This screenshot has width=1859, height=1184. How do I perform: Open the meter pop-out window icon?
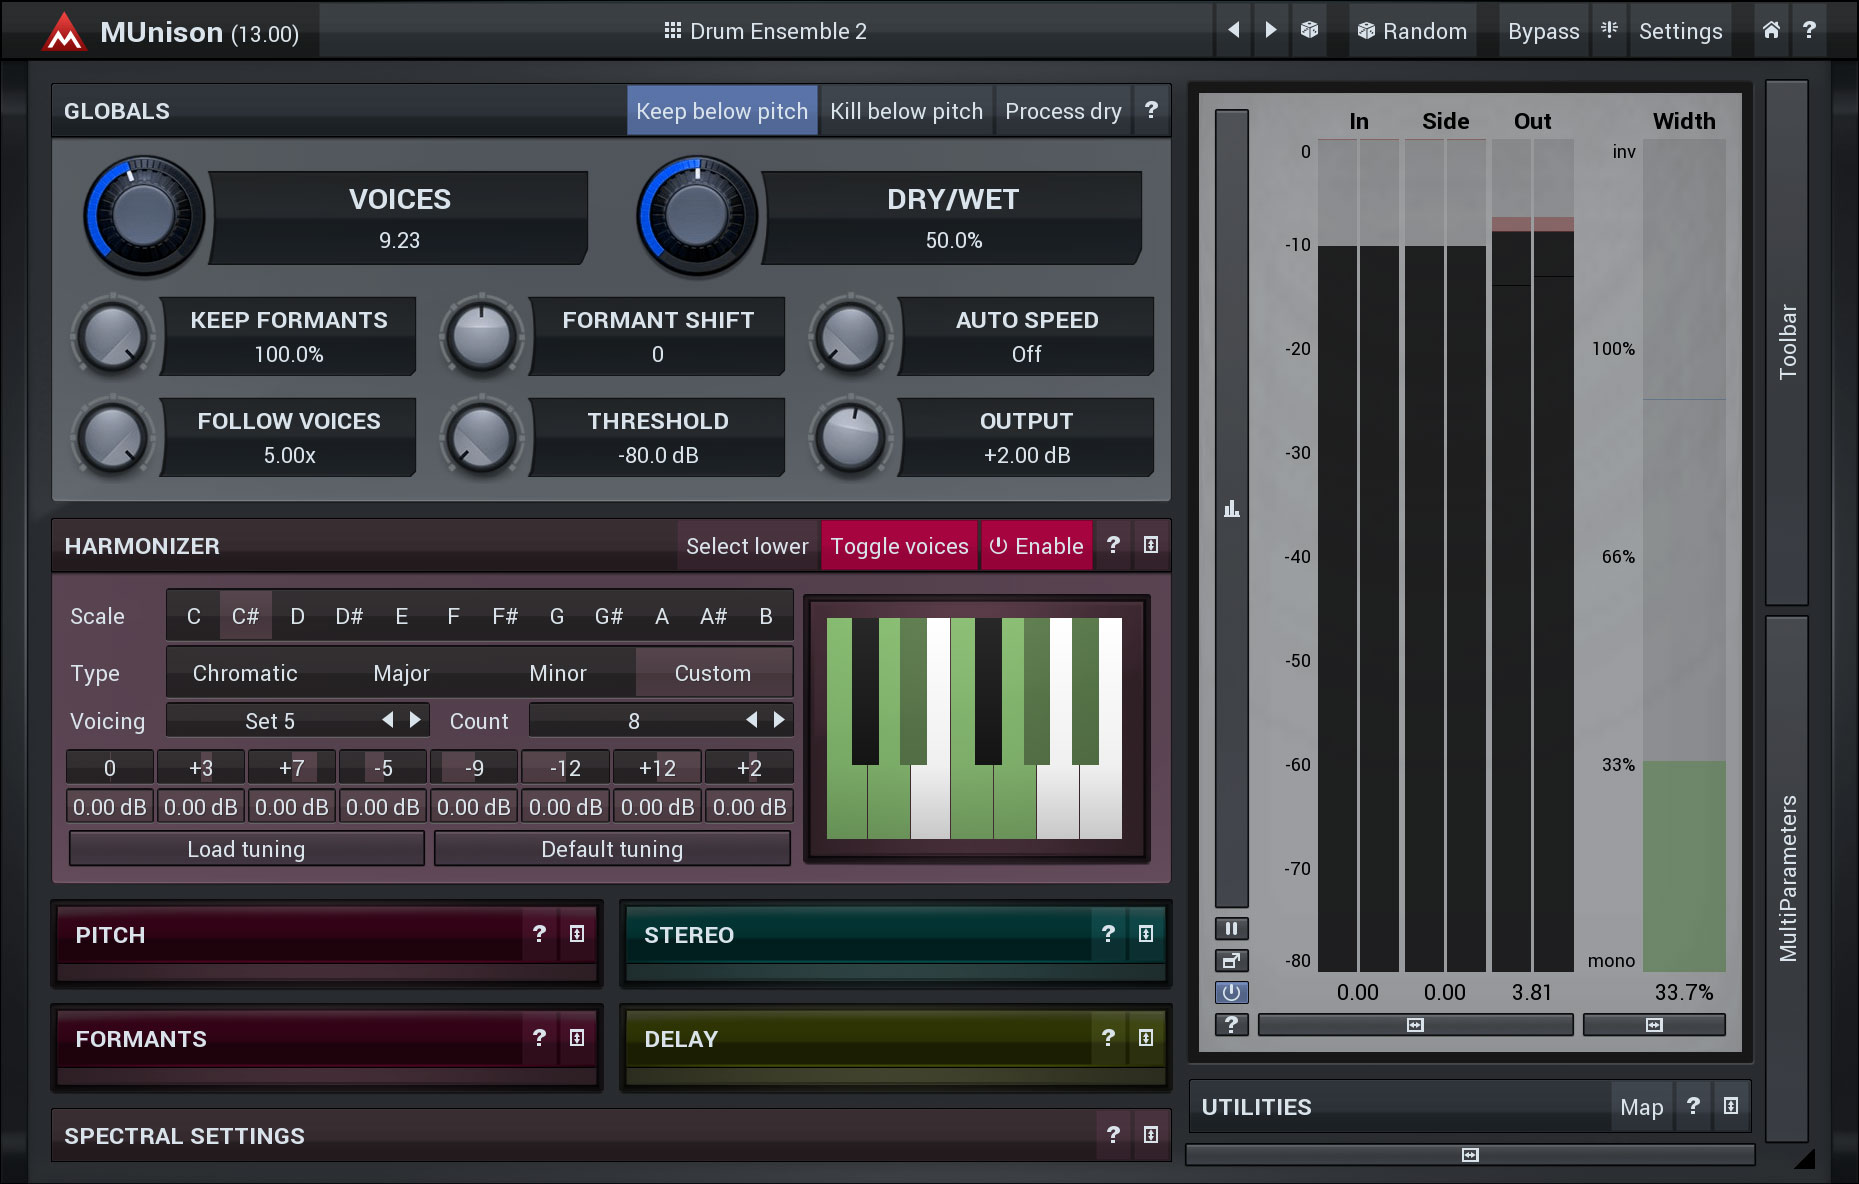tap(1231, 961)
